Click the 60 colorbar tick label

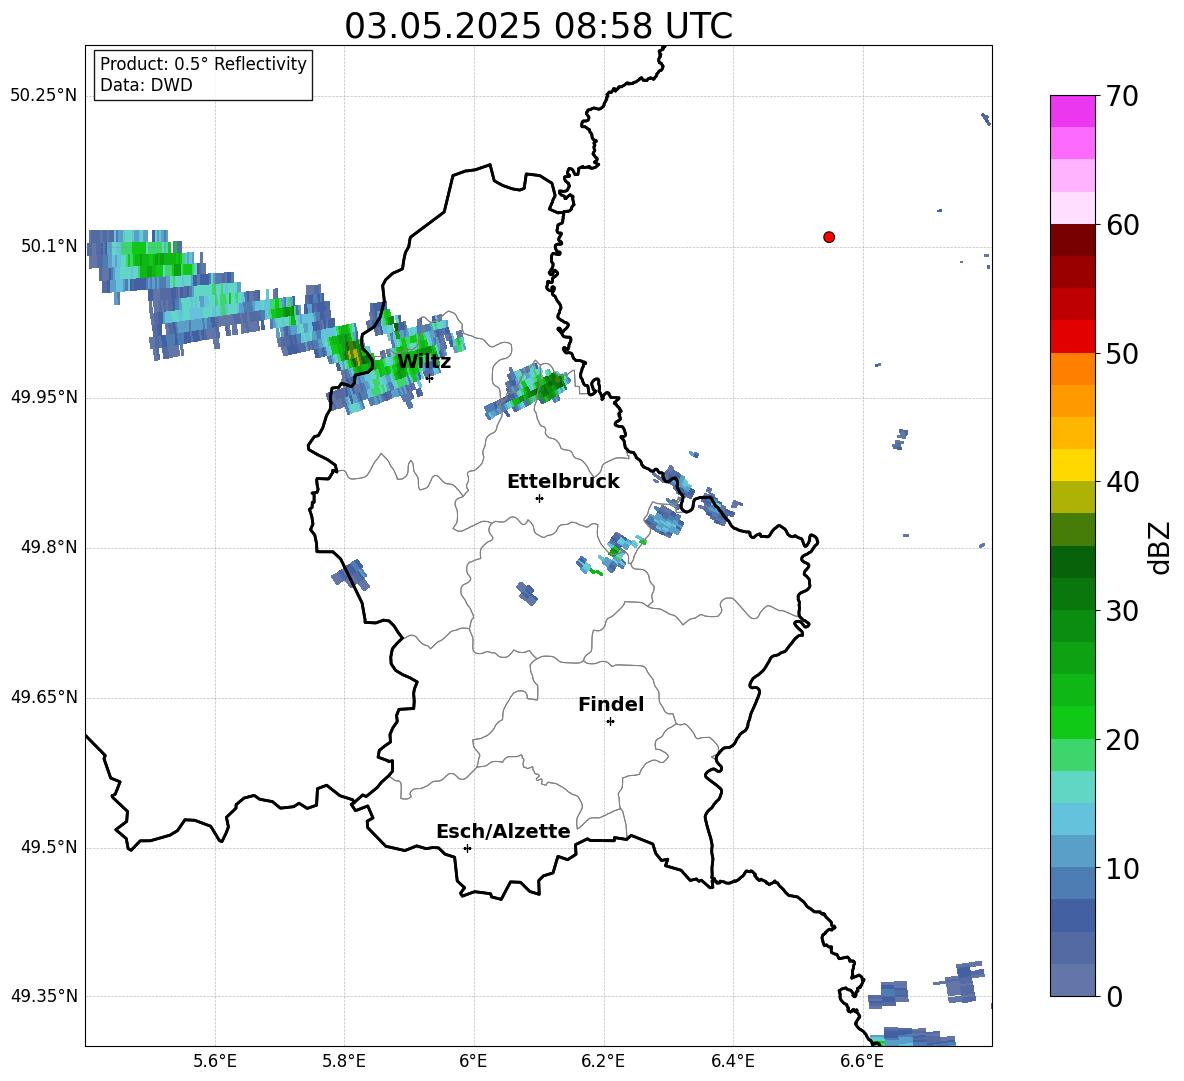pyautogui.click(x=1122, y=225)
